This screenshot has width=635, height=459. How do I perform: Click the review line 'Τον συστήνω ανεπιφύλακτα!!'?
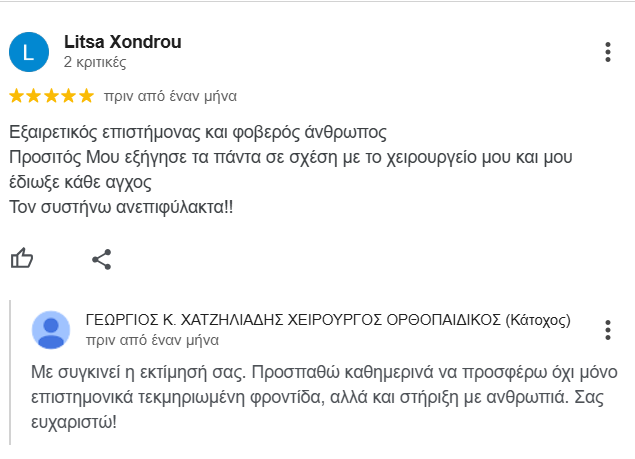click(x=121, y=207)
